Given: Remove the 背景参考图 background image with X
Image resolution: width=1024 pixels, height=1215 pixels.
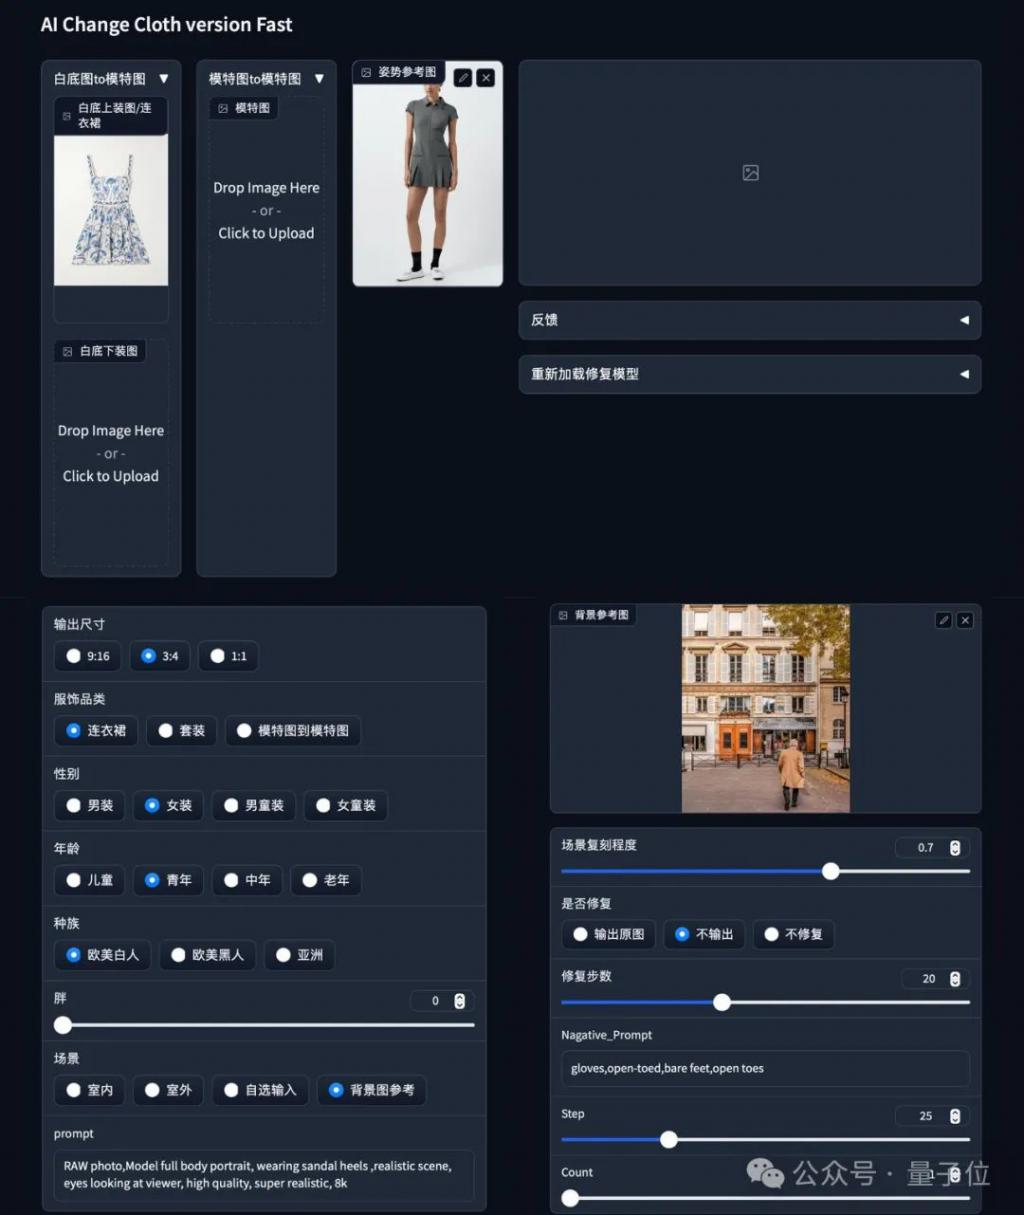Looking at the screenshot, I should tap(965, 620).
